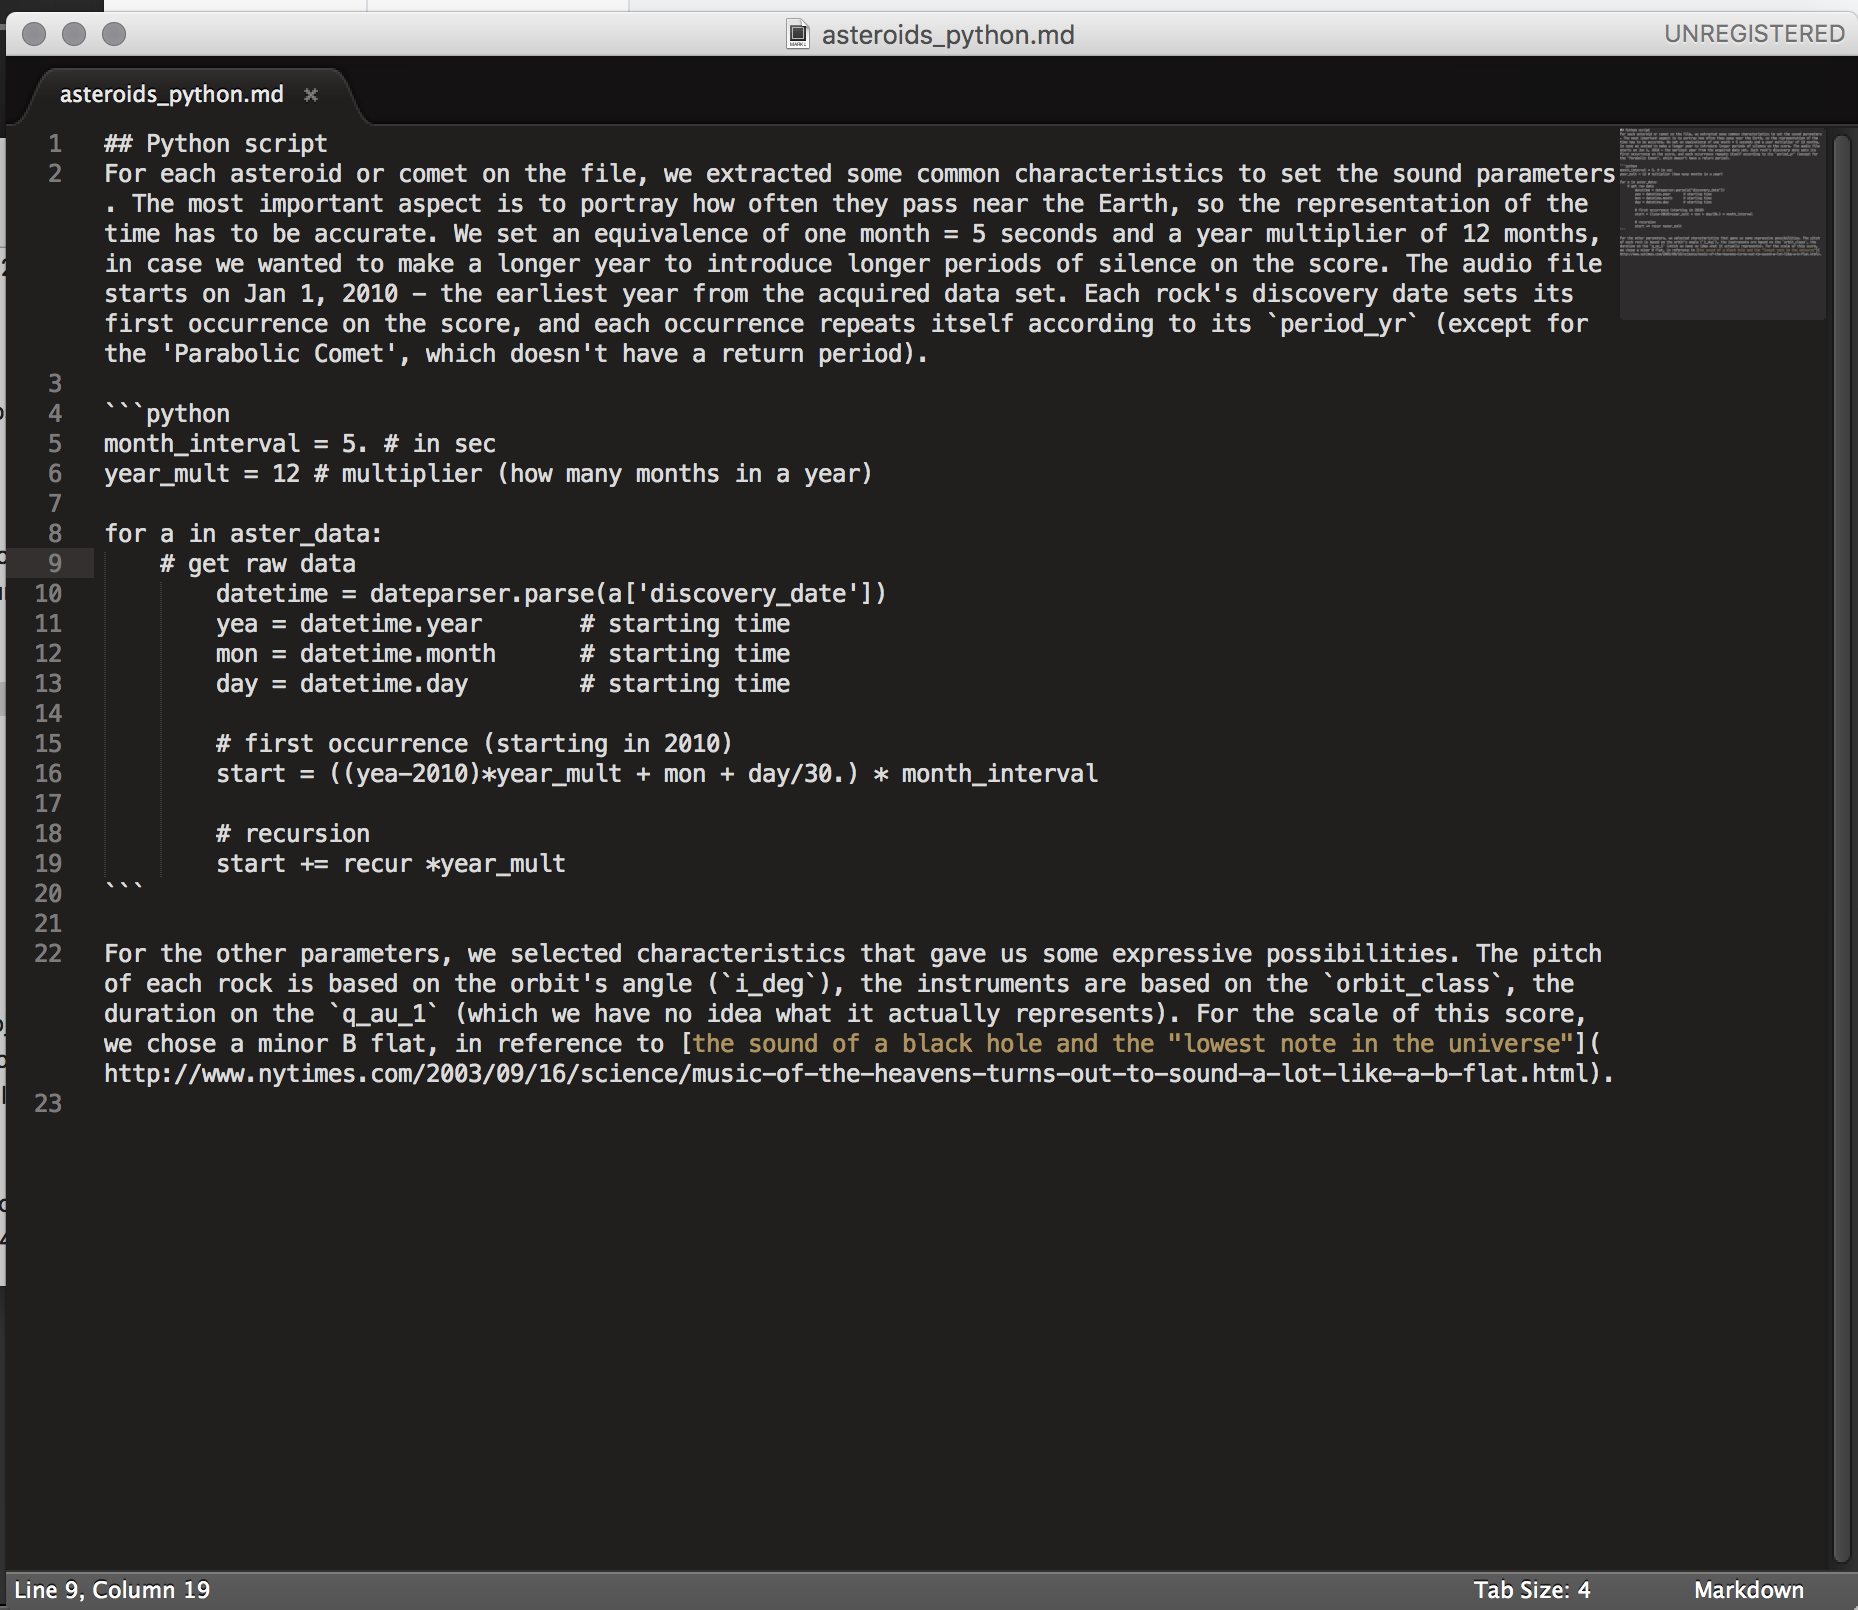Click the '# recursion' comment
Image resolution: width=1858 pixels, height=1610 pixels.
pyautogui.click(x=293, y=834)
